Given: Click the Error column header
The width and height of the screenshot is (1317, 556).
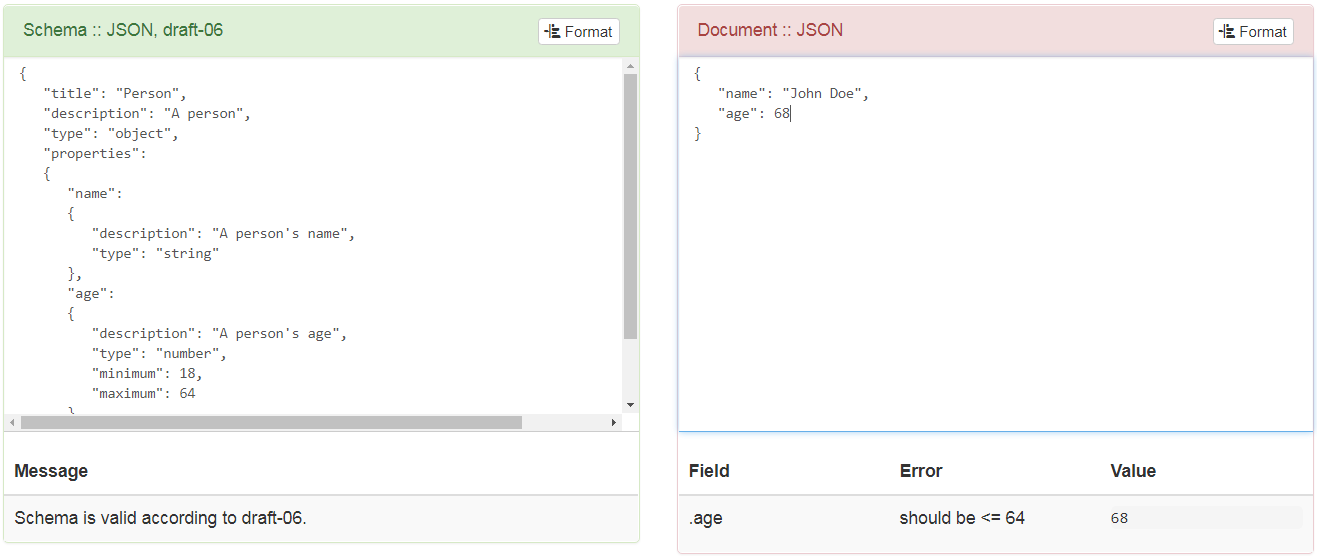Looking at the screenshot, I should pyautogui.click(x=921, y=471).
